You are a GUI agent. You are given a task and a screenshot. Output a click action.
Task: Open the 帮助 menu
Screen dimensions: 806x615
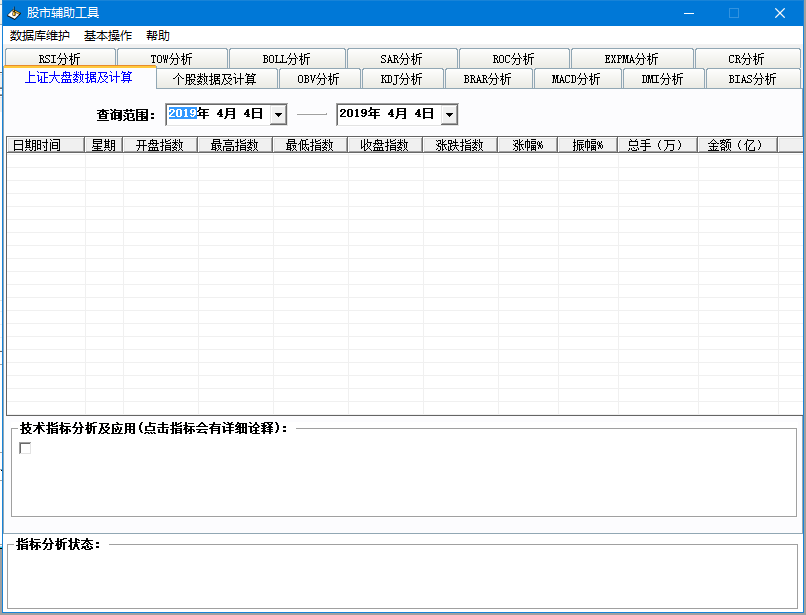pos(158,36)
